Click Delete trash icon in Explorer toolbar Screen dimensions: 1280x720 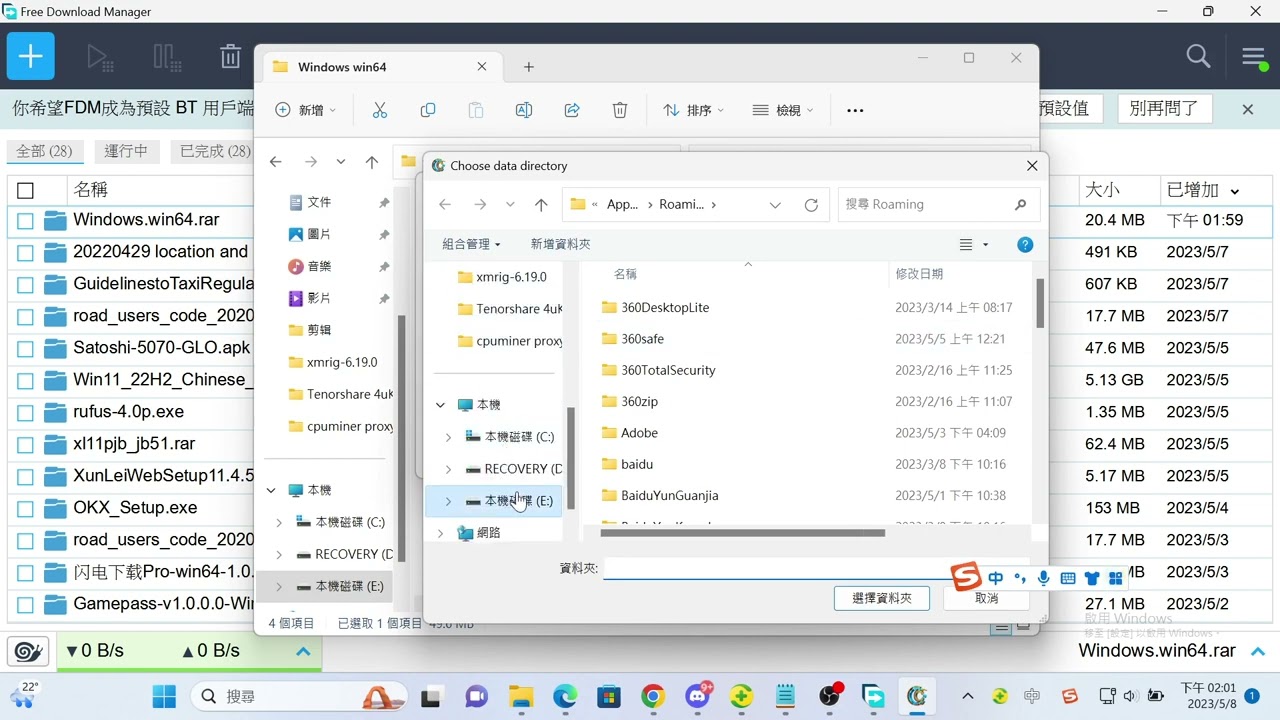620,110
